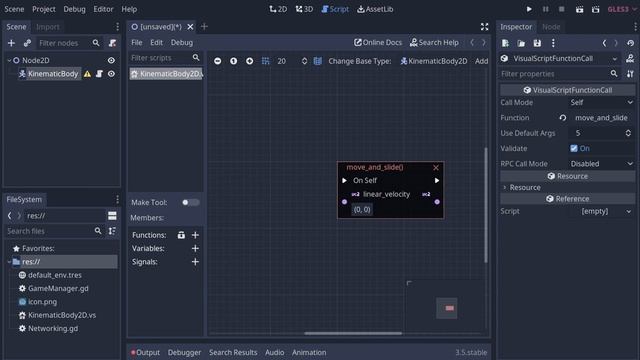Toggle the Make Tool switch
This screenshot has width=640, height=360.
coord(191,202)
